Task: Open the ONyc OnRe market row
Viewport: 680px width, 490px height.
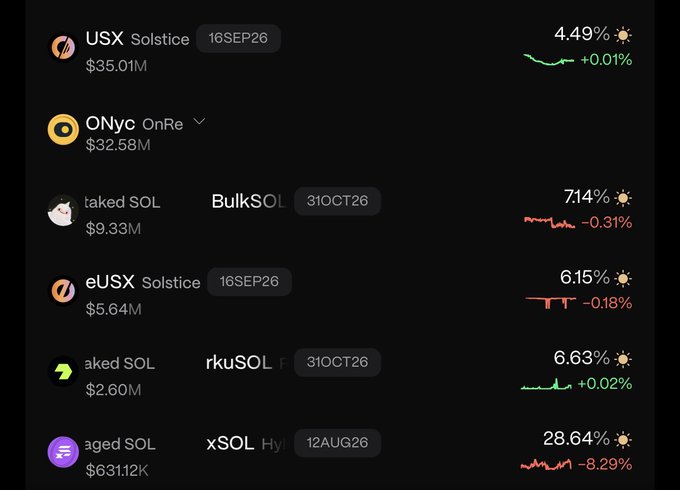Action: click(x=340, y=129)
